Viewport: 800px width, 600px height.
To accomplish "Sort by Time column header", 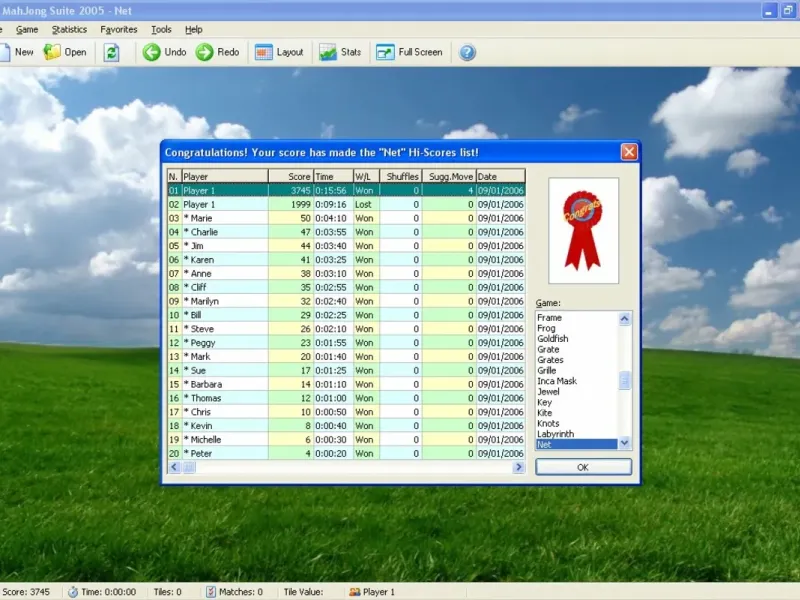I will point(333,177).
